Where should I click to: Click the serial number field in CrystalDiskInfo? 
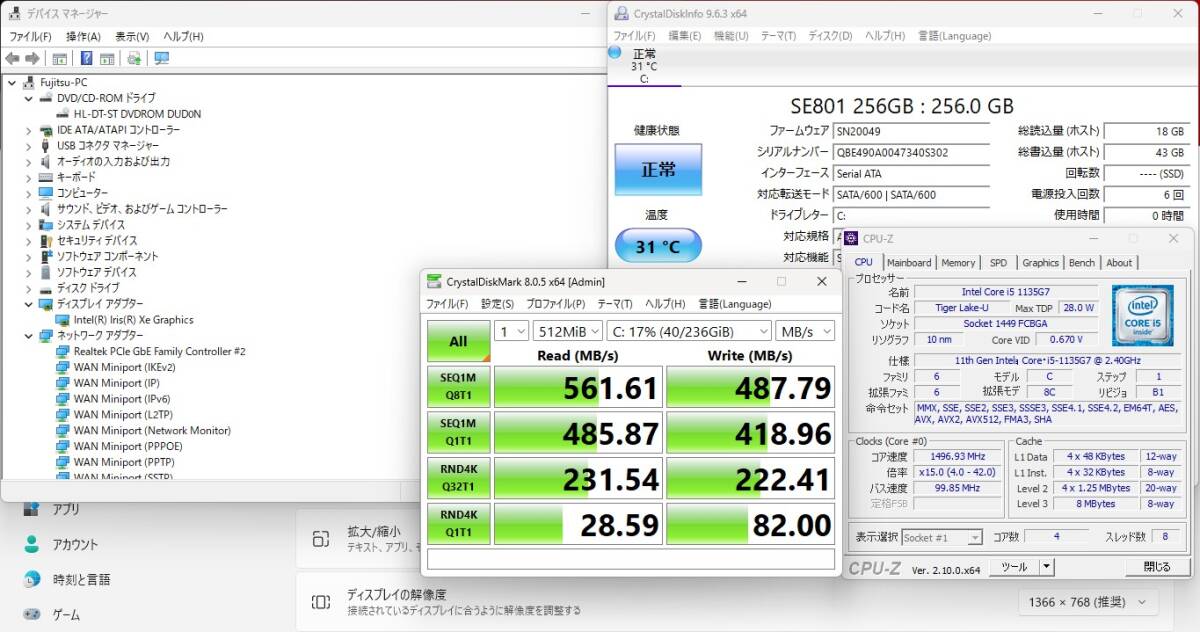tap(911, 153)
